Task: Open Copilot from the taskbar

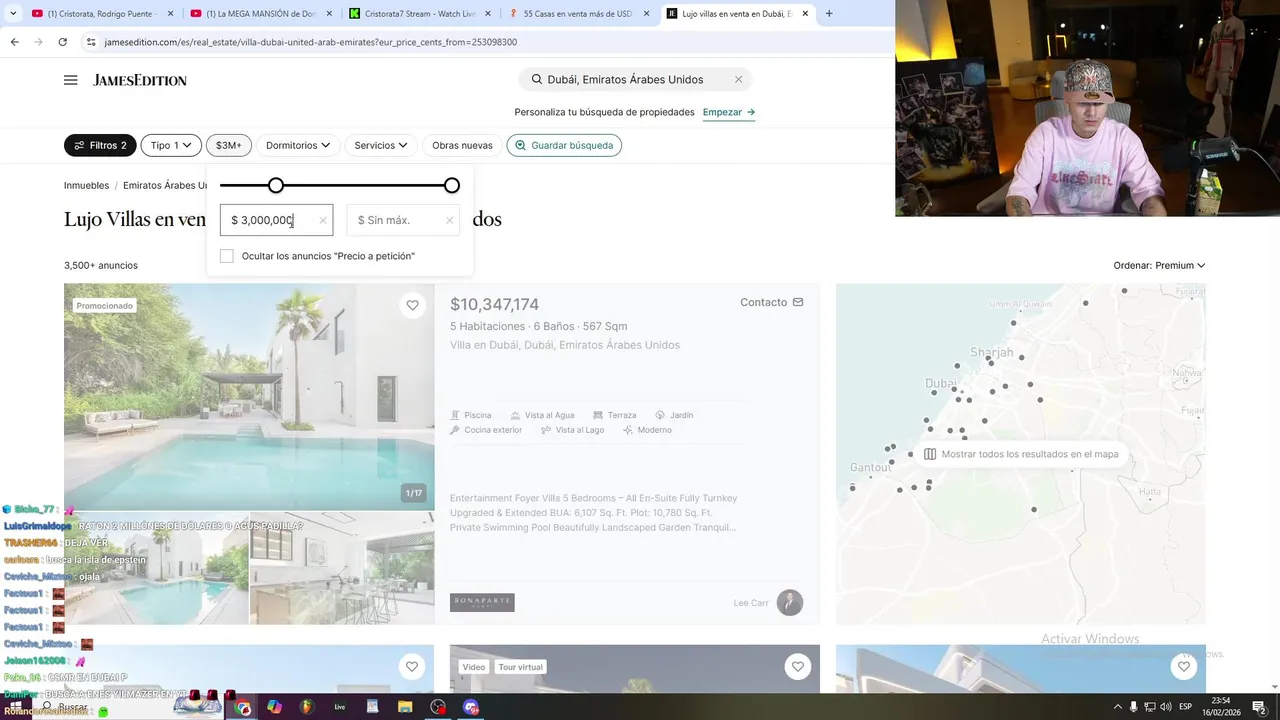Action: (x=275, y=707)
